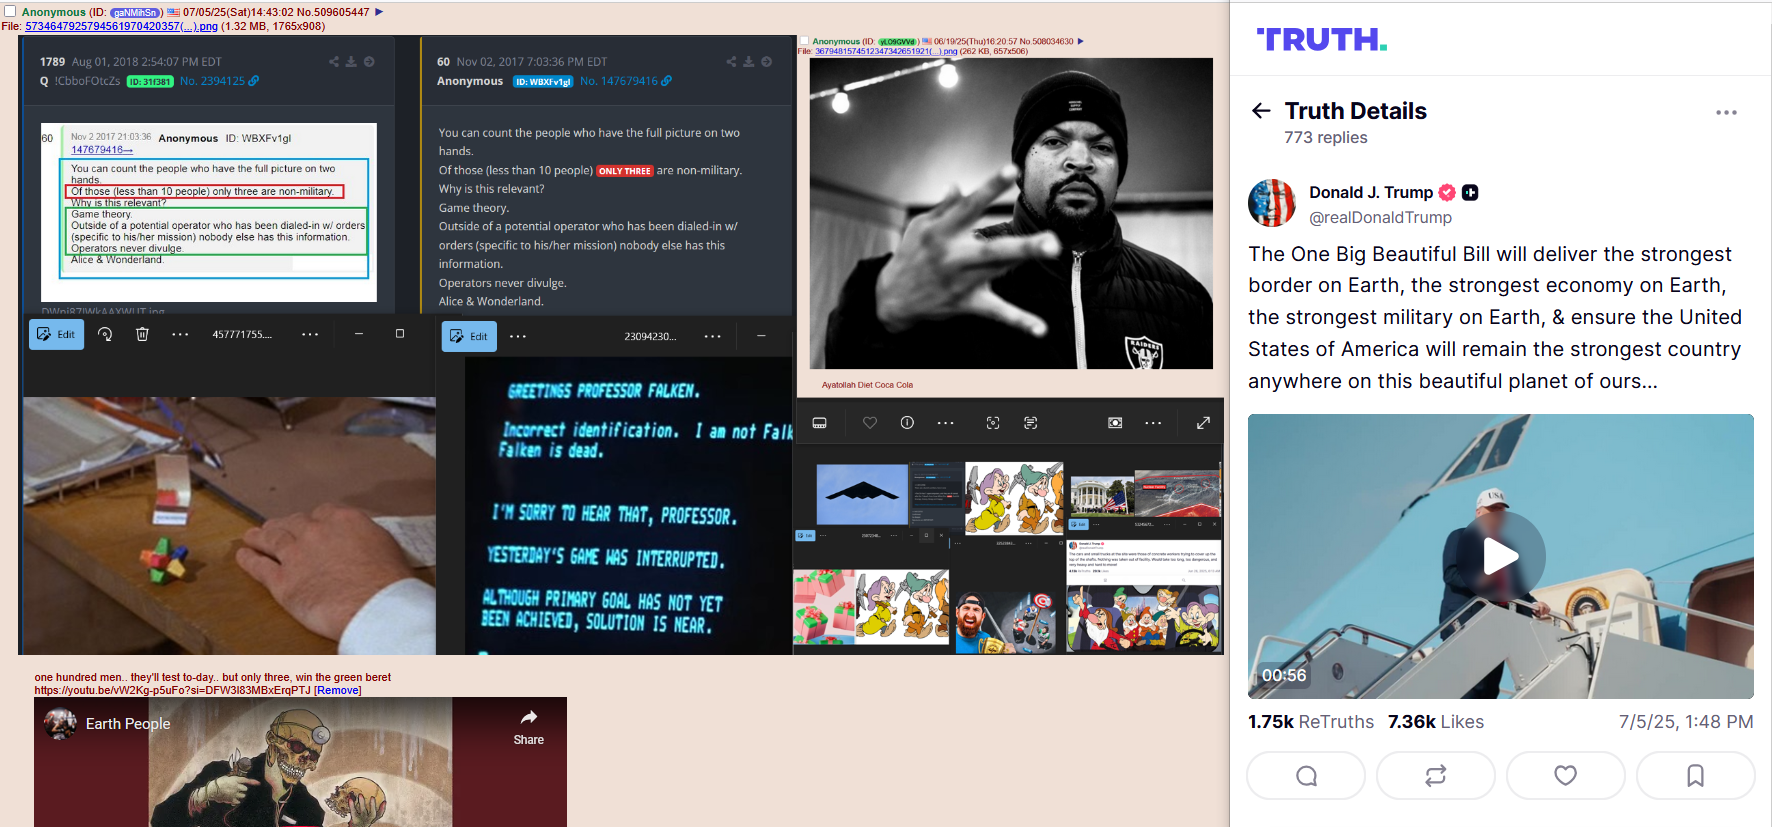Screen dimensions: 1772x827
Task: Click the download icon on post 60
Action: (748, 62)
